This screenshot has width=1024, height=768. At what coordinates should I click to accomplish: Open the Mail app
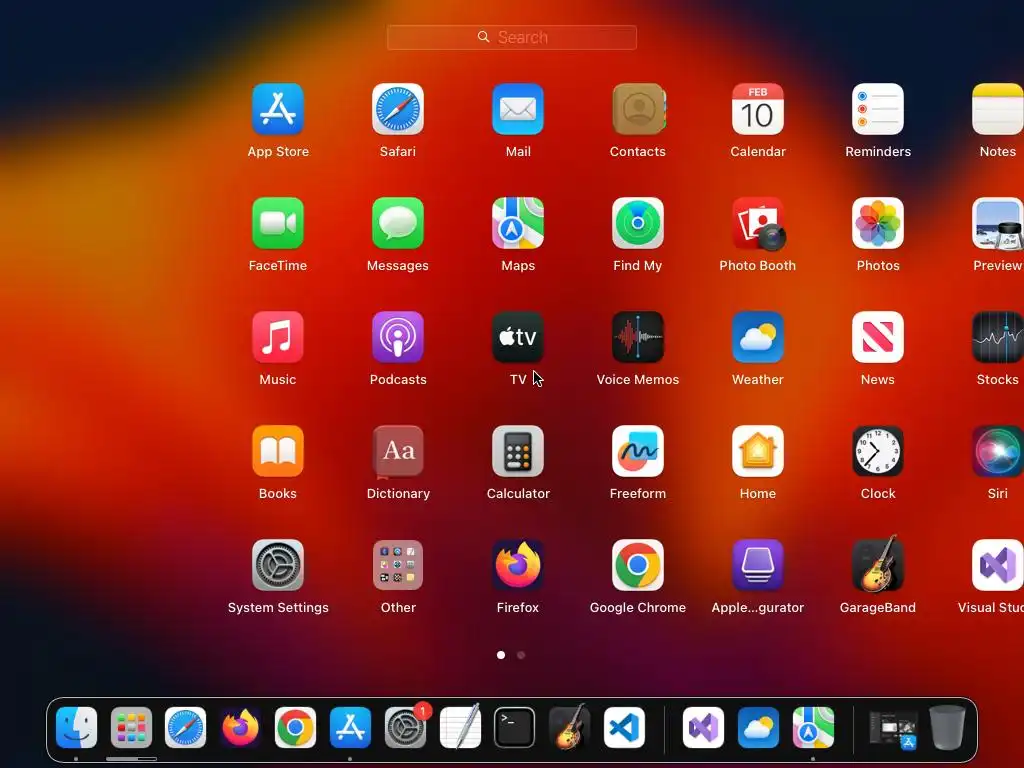pyautogui.click(x=518, y=109)
